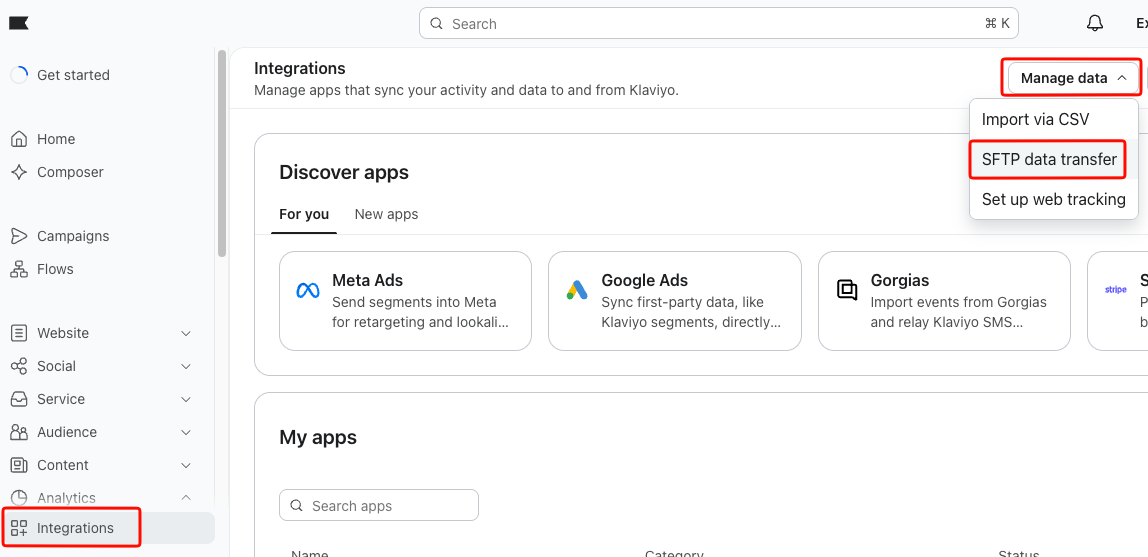Click the Integrations page title
Viewport: 1148px width, 557px height.
click(299, 68)
